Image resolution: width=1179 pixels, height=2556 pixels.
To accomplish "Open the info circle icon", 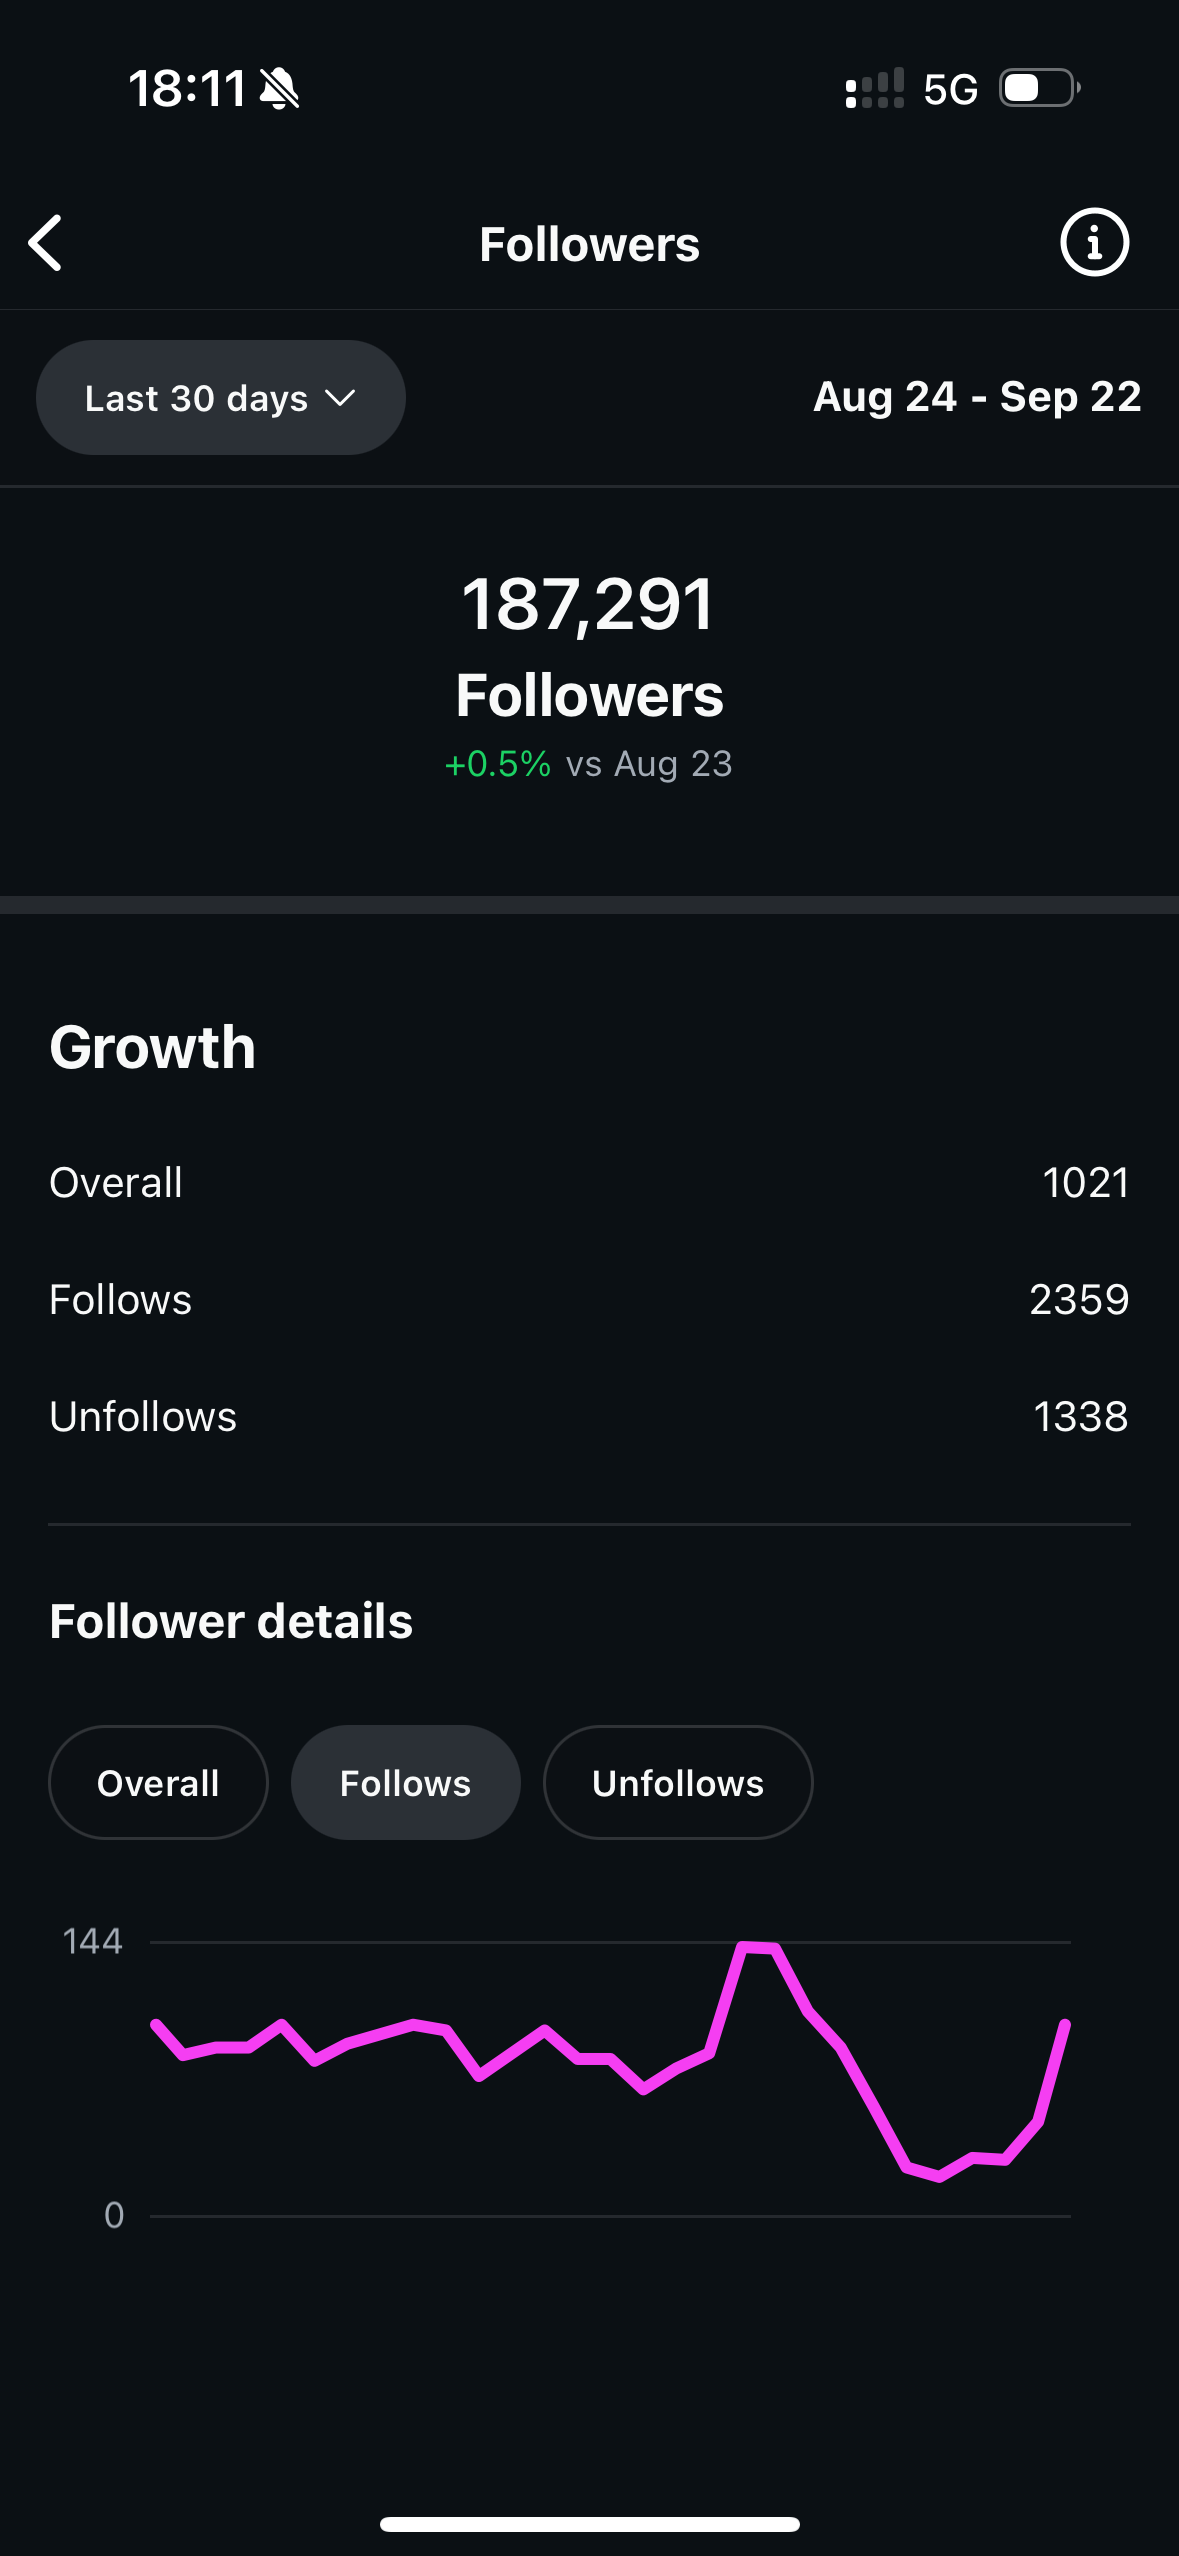I will click(x=1094, y=242).
